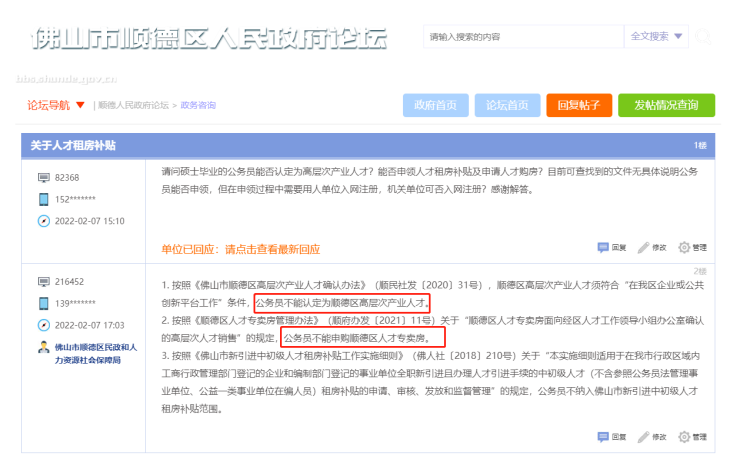Click masked phone number 139*******

point(75,303)
